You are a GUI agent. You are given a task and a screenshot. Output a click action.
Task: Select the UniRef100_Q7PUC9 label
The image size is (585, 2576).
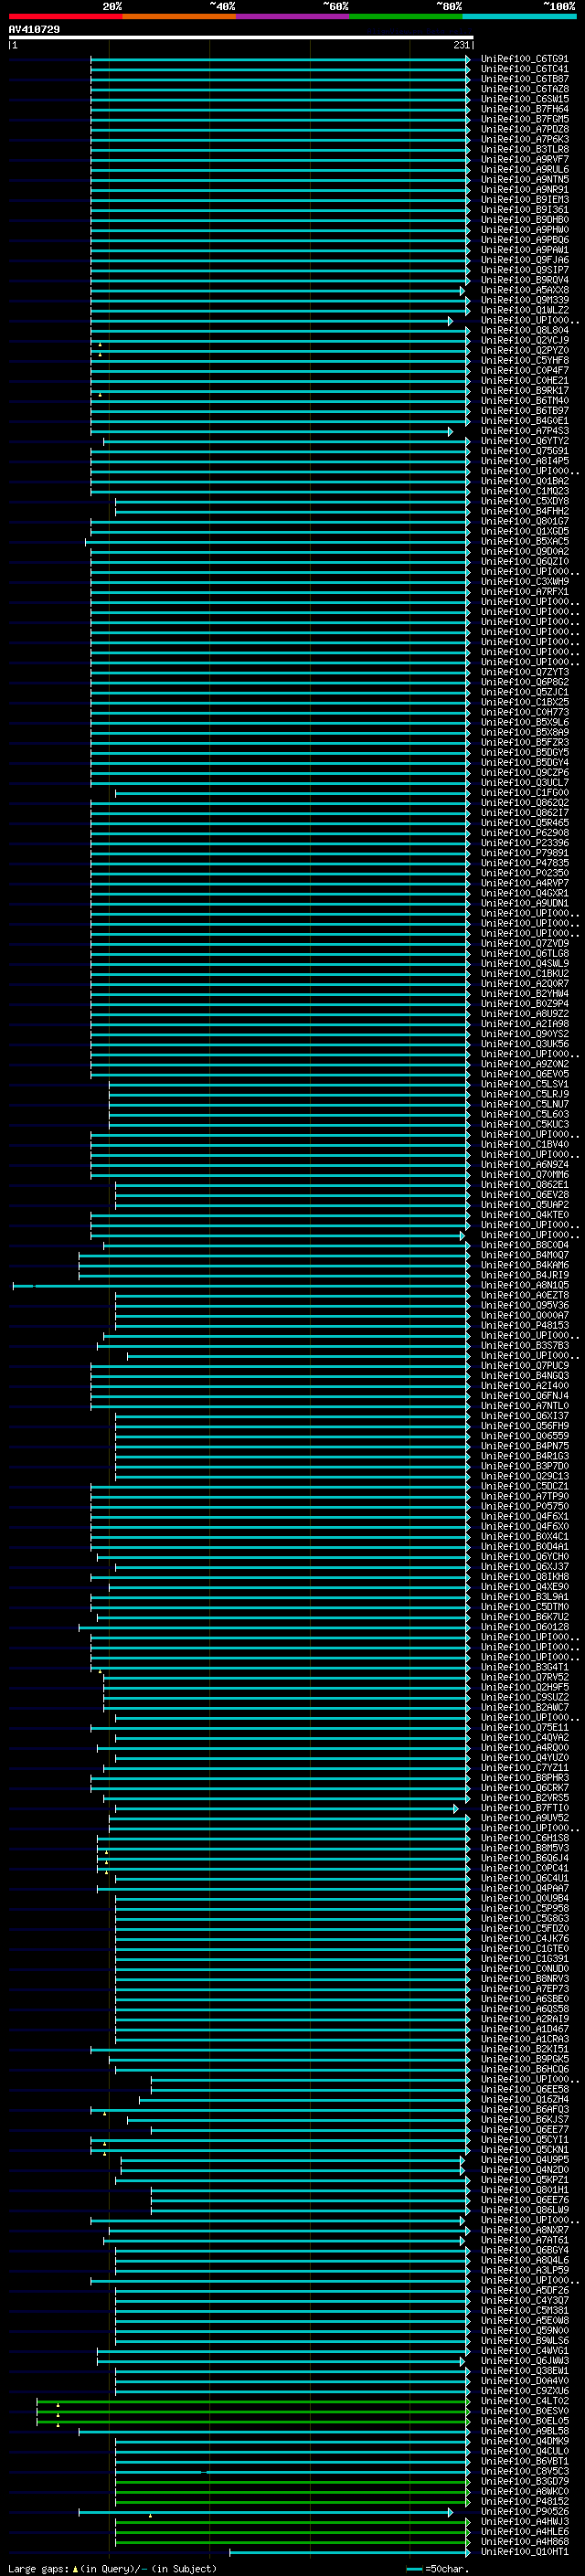(x=525, y=1365)
